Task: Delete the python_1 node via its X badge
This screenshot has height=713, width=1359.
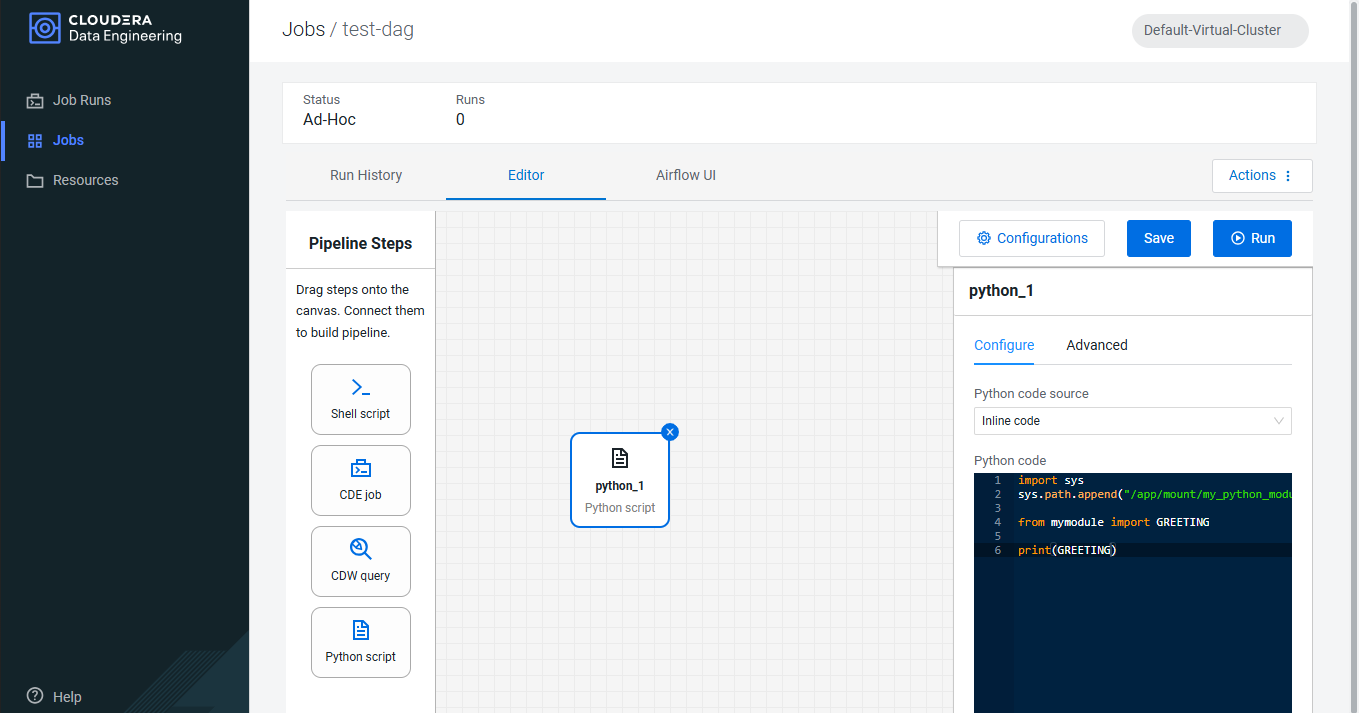Action: click(669, 432)
